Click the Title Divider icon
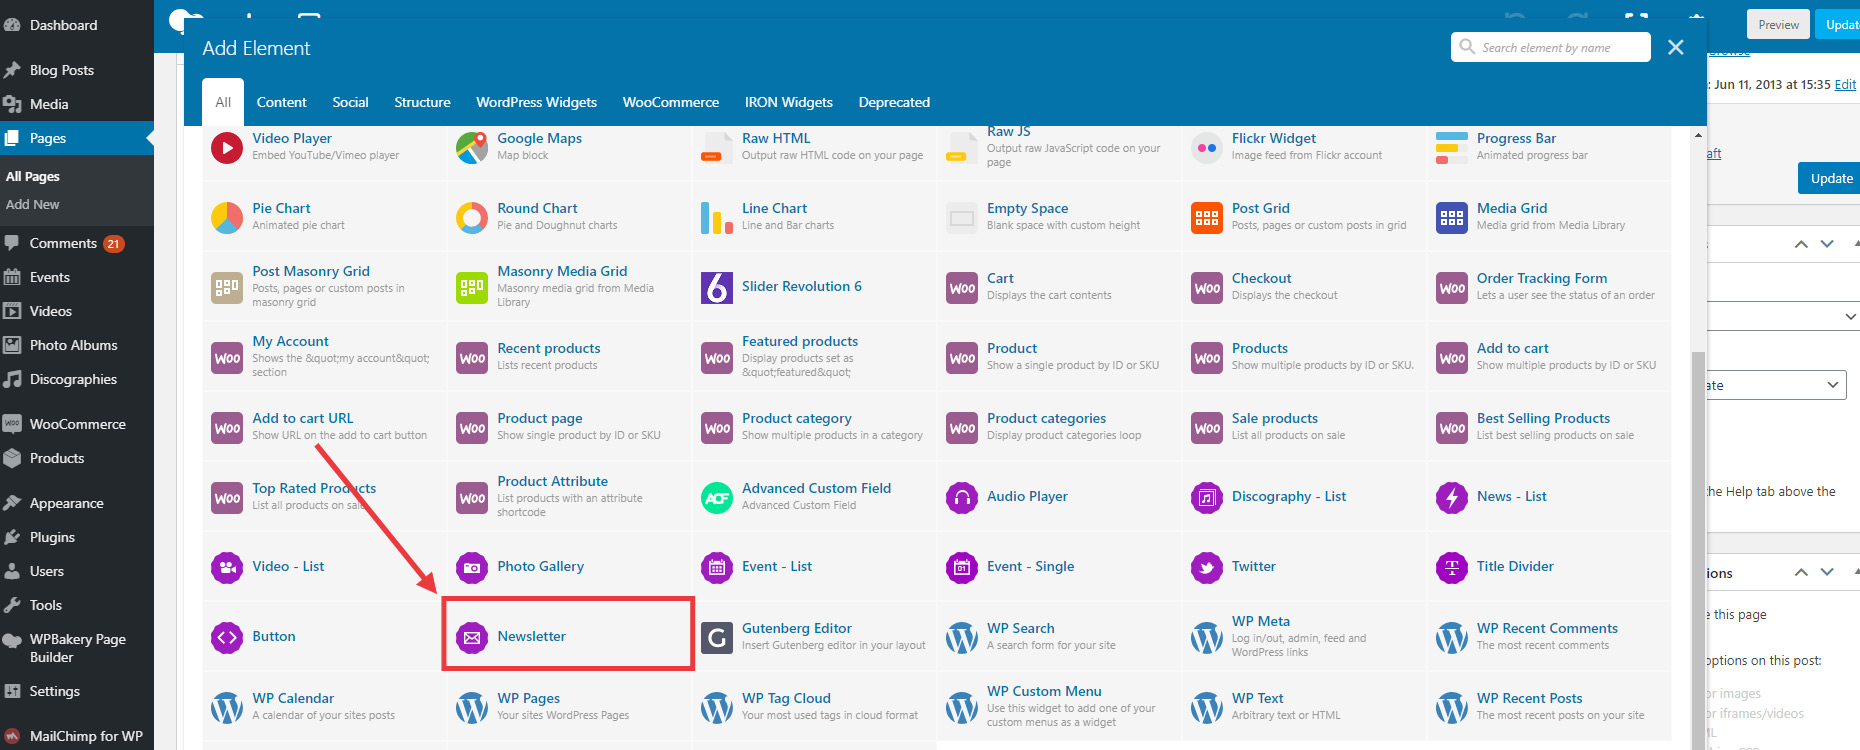The image size is (1860, 750). [1452, 568]
